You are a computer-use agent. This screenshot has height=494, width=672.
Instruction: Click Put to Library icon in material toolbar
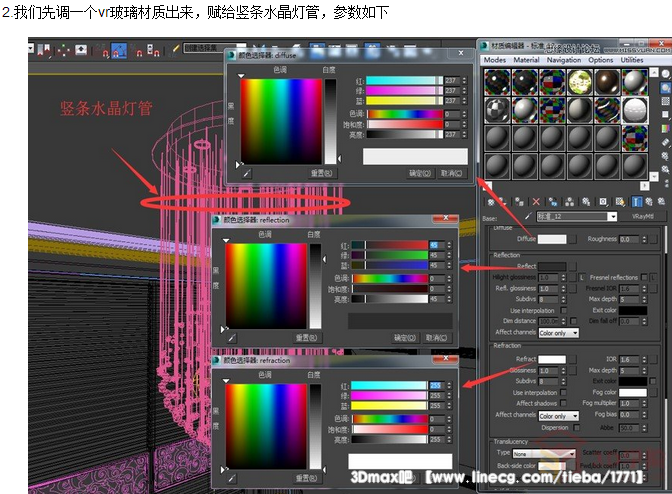(x=586, y=202)
